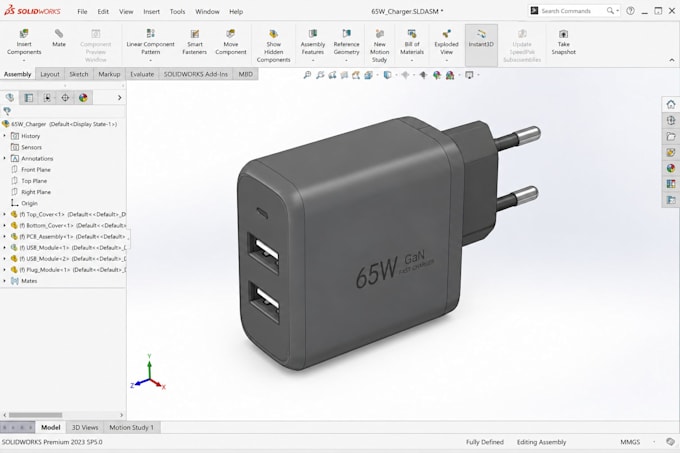Launch the Smart Fasteners tool
The image size is (680, 453).
(x=195, y=42)
